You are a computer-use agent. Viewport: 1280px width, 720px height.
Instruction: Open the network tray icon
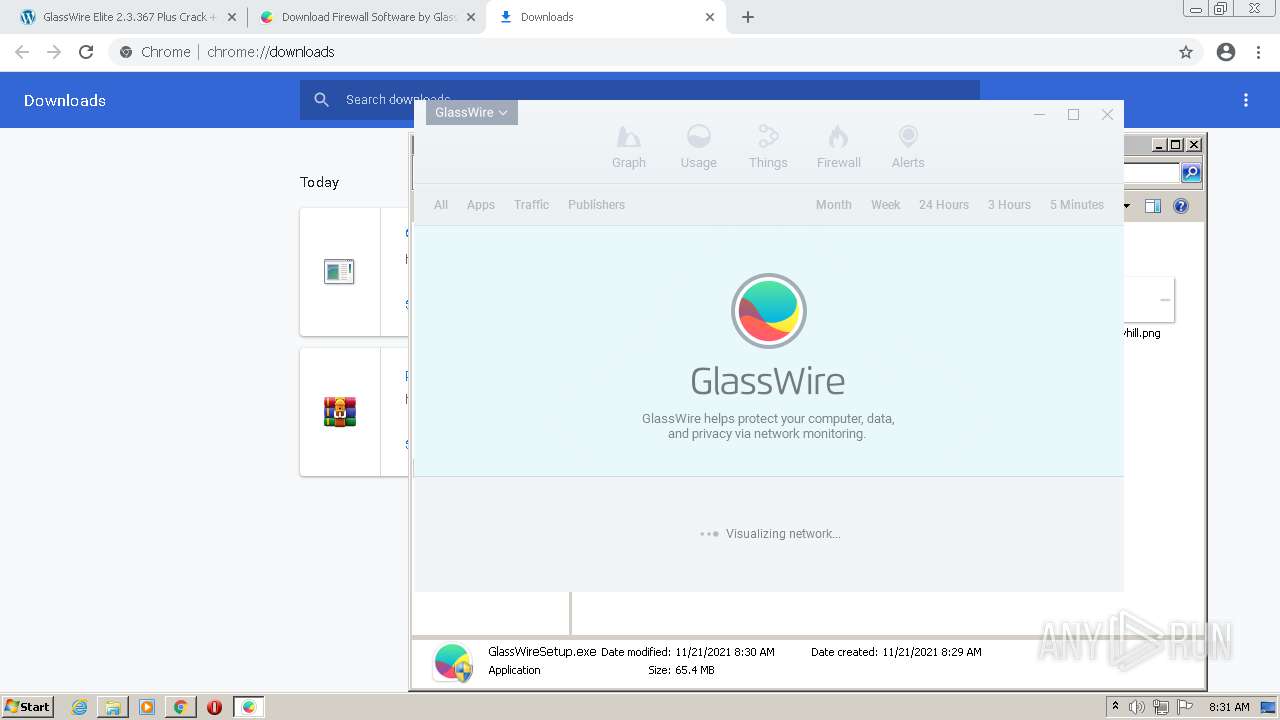tap(1161, 707)
